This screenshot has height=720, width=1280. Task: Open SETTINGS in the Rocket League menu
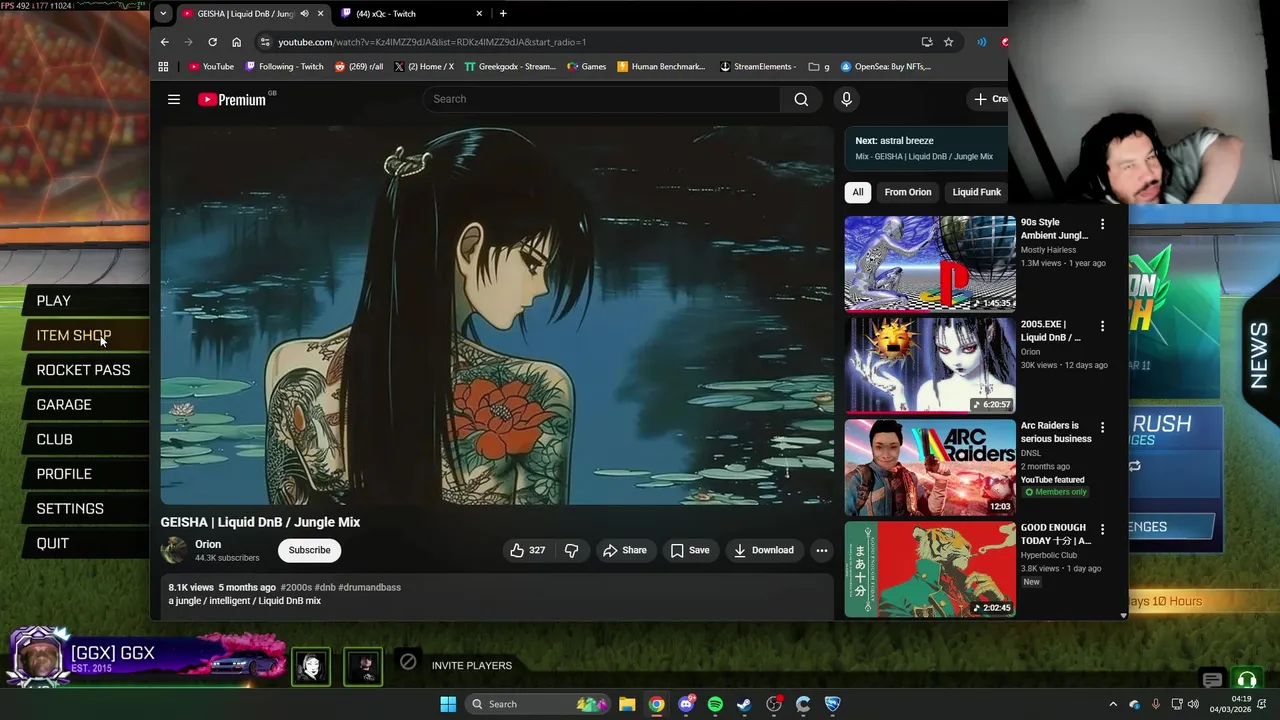point(70,509)
